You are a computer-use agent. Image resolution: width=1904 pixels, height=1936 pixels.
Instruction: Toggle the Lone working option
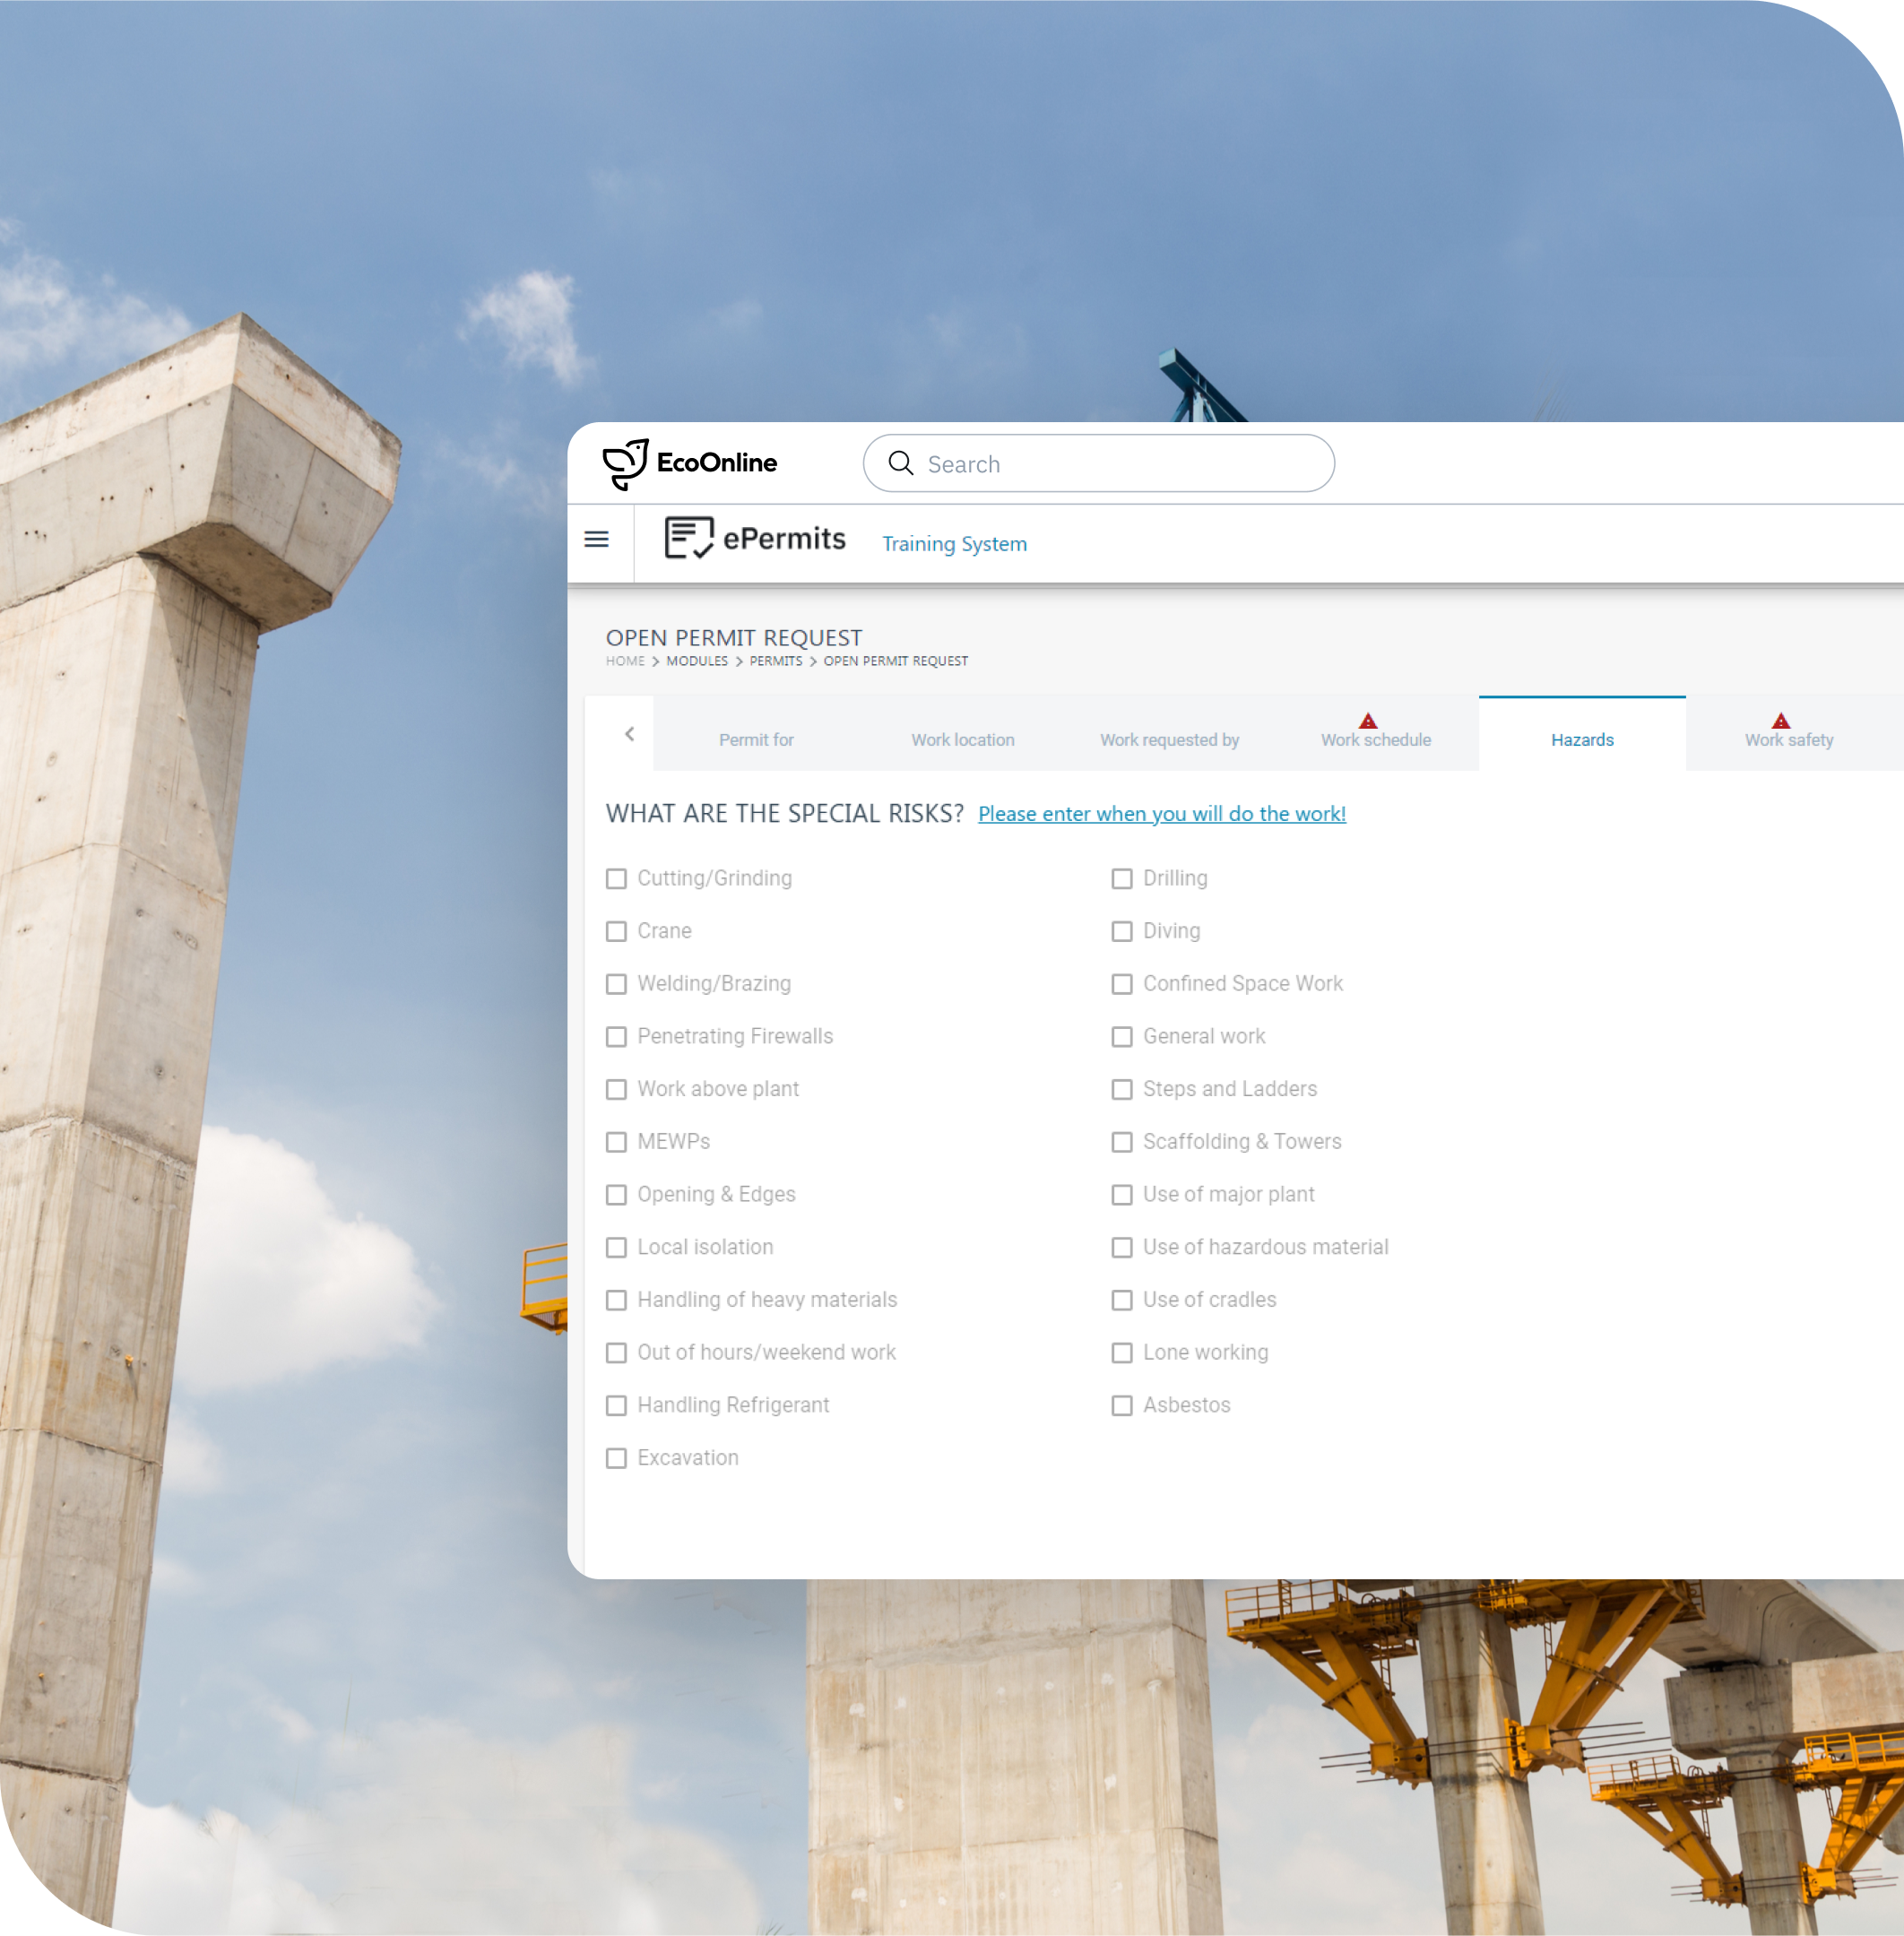(1122, 1353)
